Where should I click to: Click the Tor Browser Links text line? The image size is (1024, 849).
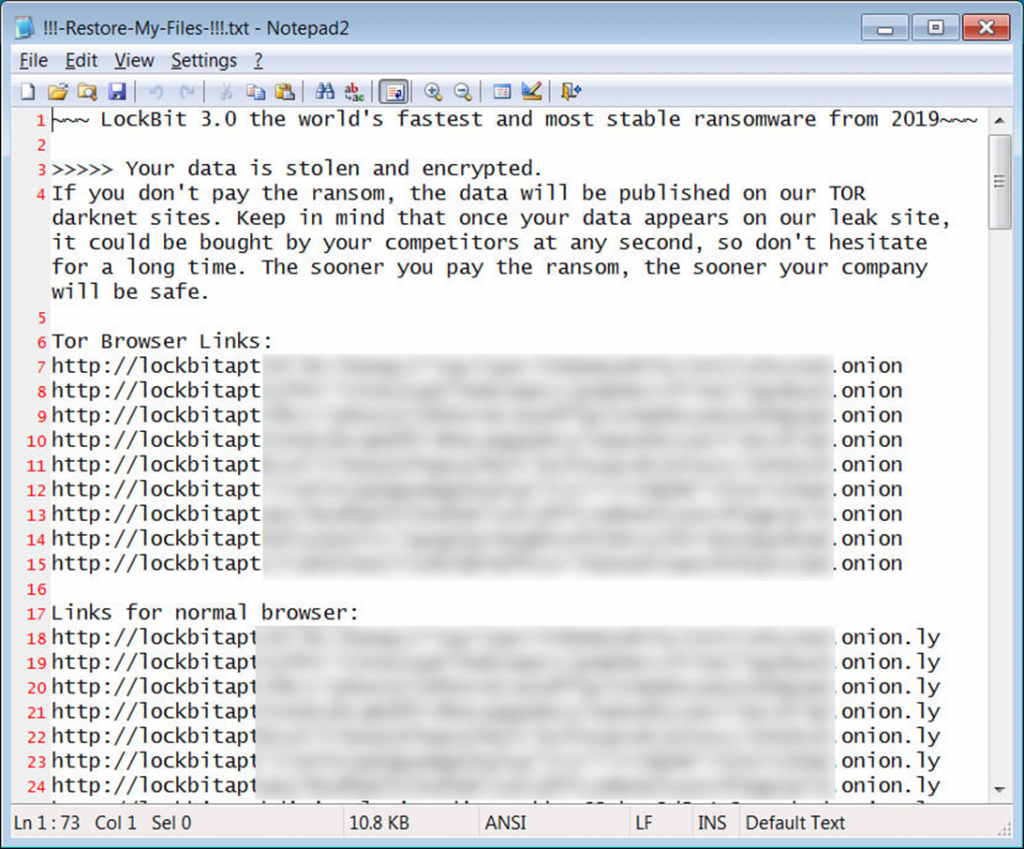tap(162, 341)
